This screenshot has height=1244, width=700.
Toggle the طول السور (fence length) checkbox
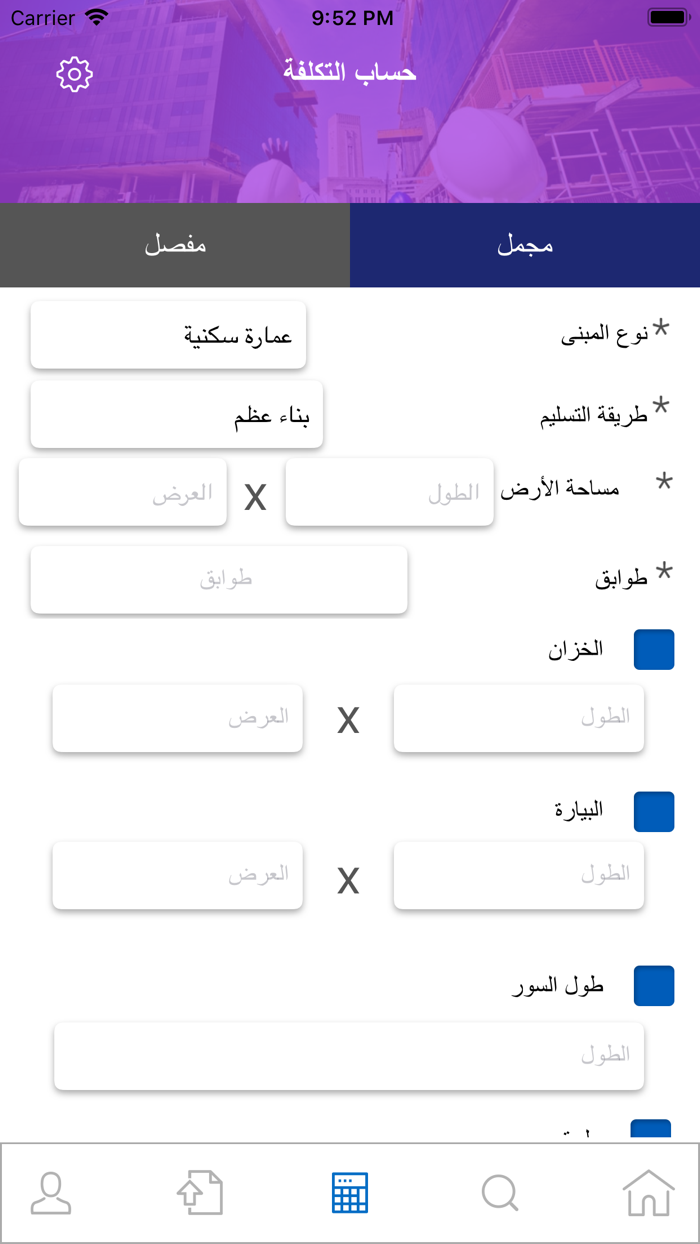654,986
